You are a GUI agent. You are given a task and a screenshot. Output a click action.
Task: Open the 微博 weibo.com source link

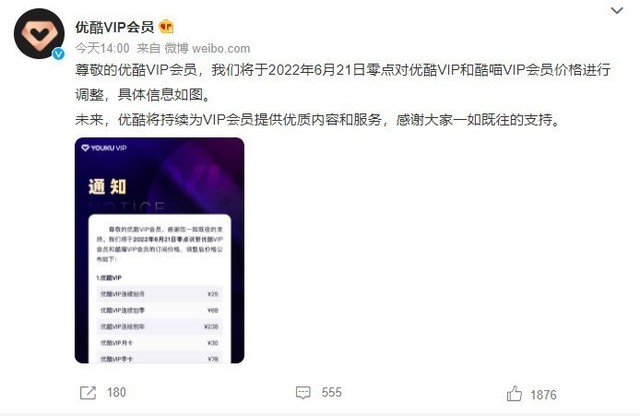207,48
